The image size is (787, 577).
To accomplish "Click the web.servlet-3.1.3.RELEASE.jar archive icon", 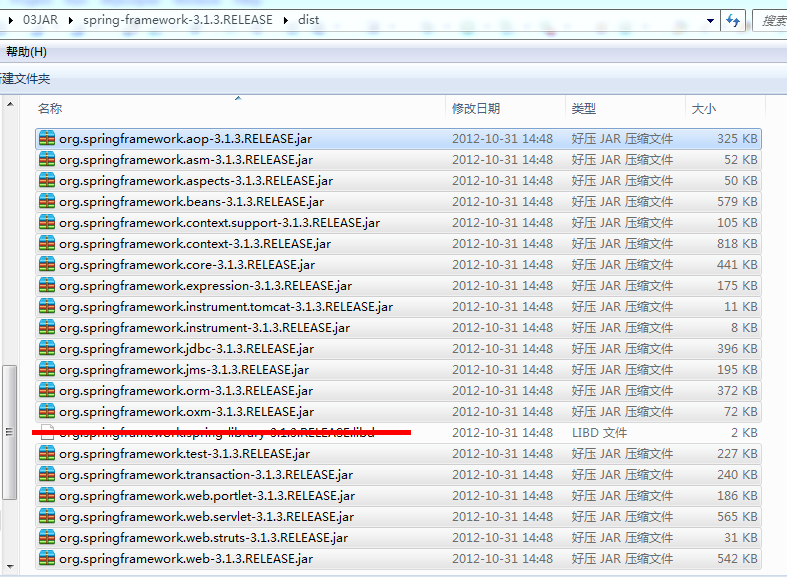I will (47, 517).
